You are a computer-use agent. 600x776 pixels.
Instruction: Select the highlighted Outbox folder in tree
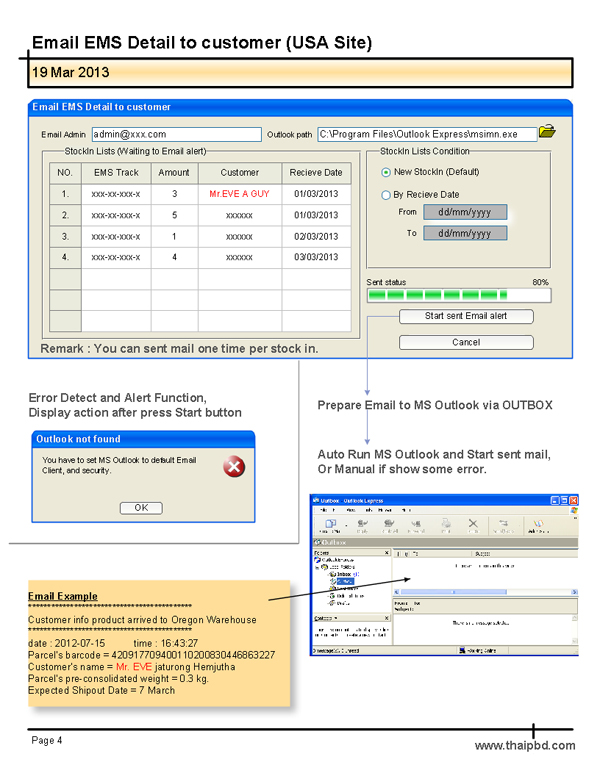pos(345,581)
